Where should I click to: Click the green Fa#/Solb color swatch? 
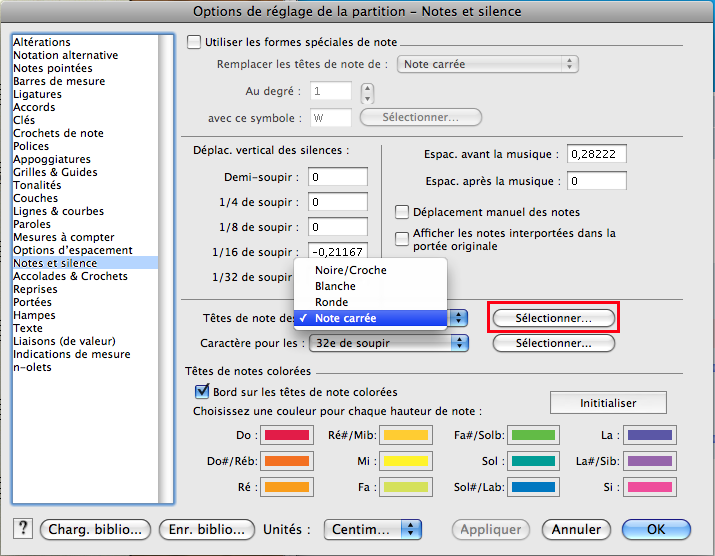click(x=531, y=435)
